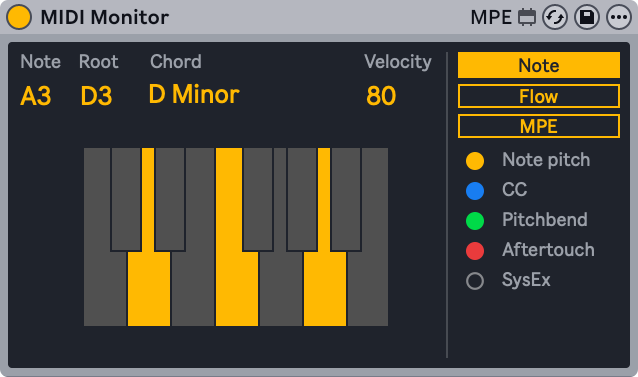Click the A3 note value
The width and height of the screenshot is (638, 377).
point(36,96)
